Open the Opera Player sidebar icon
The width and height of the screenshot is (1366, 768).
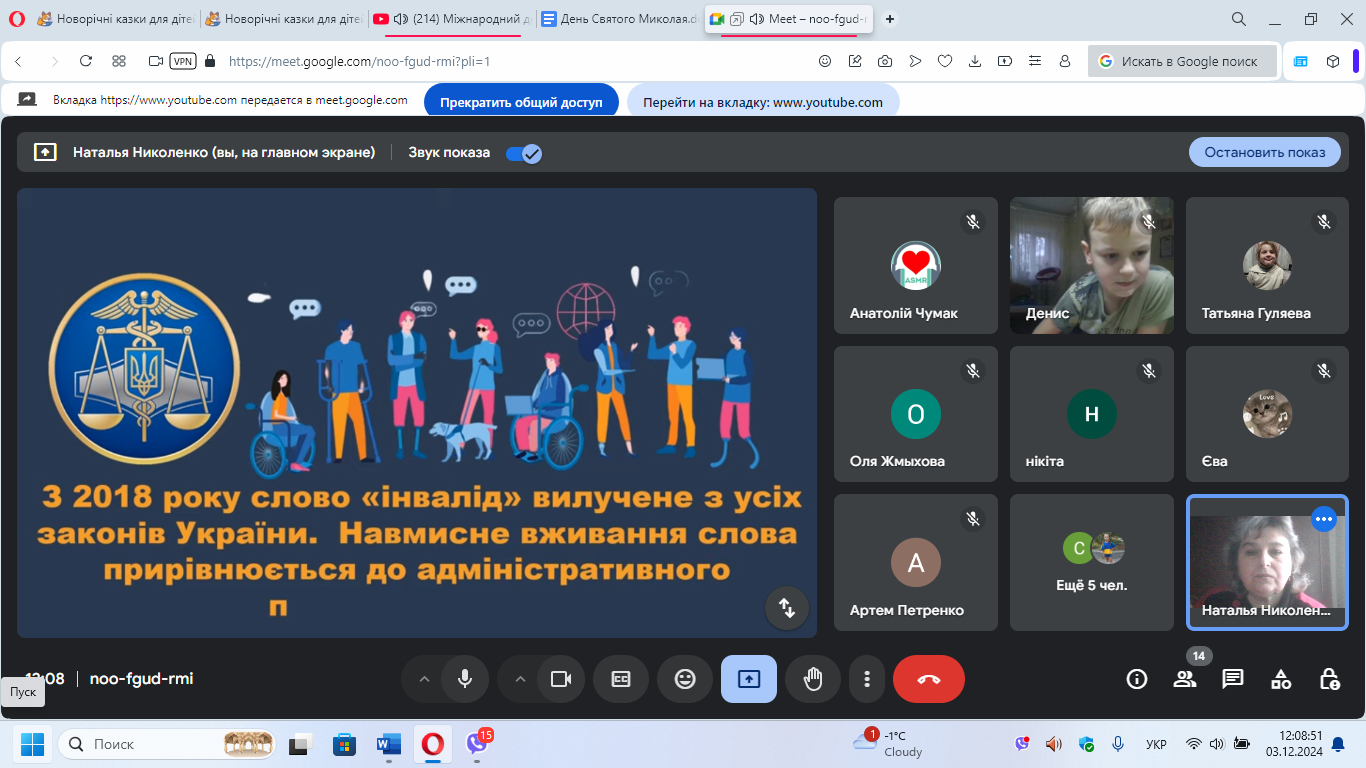(1300, 61)
